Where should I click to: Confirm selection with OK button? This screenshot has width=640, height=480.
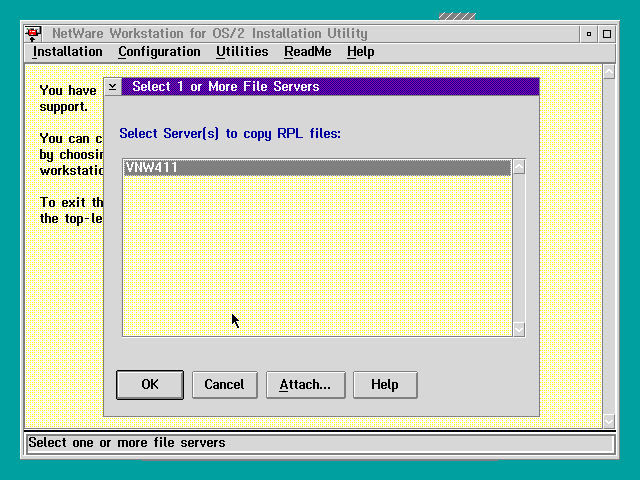(150, 384)
